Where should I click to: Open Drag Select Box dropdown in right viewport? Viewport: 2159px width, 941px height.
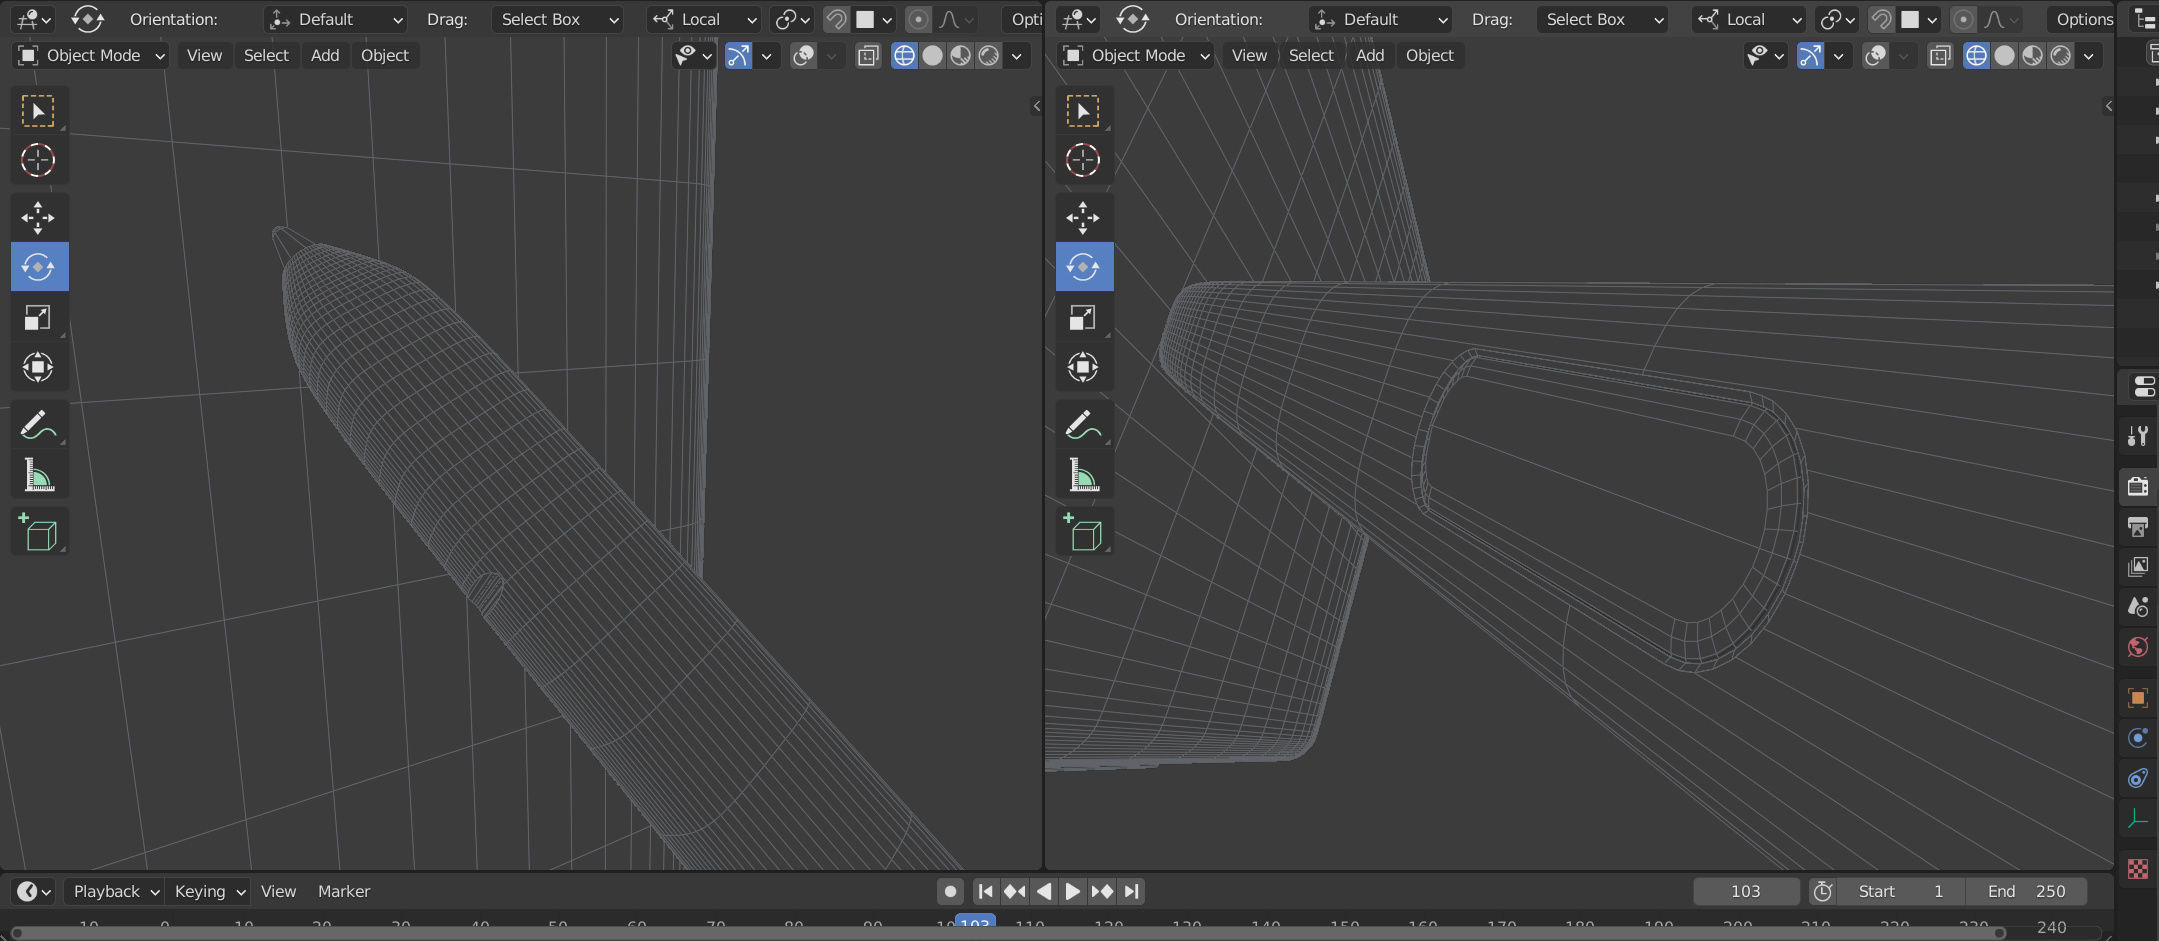tap(1604, 19)
